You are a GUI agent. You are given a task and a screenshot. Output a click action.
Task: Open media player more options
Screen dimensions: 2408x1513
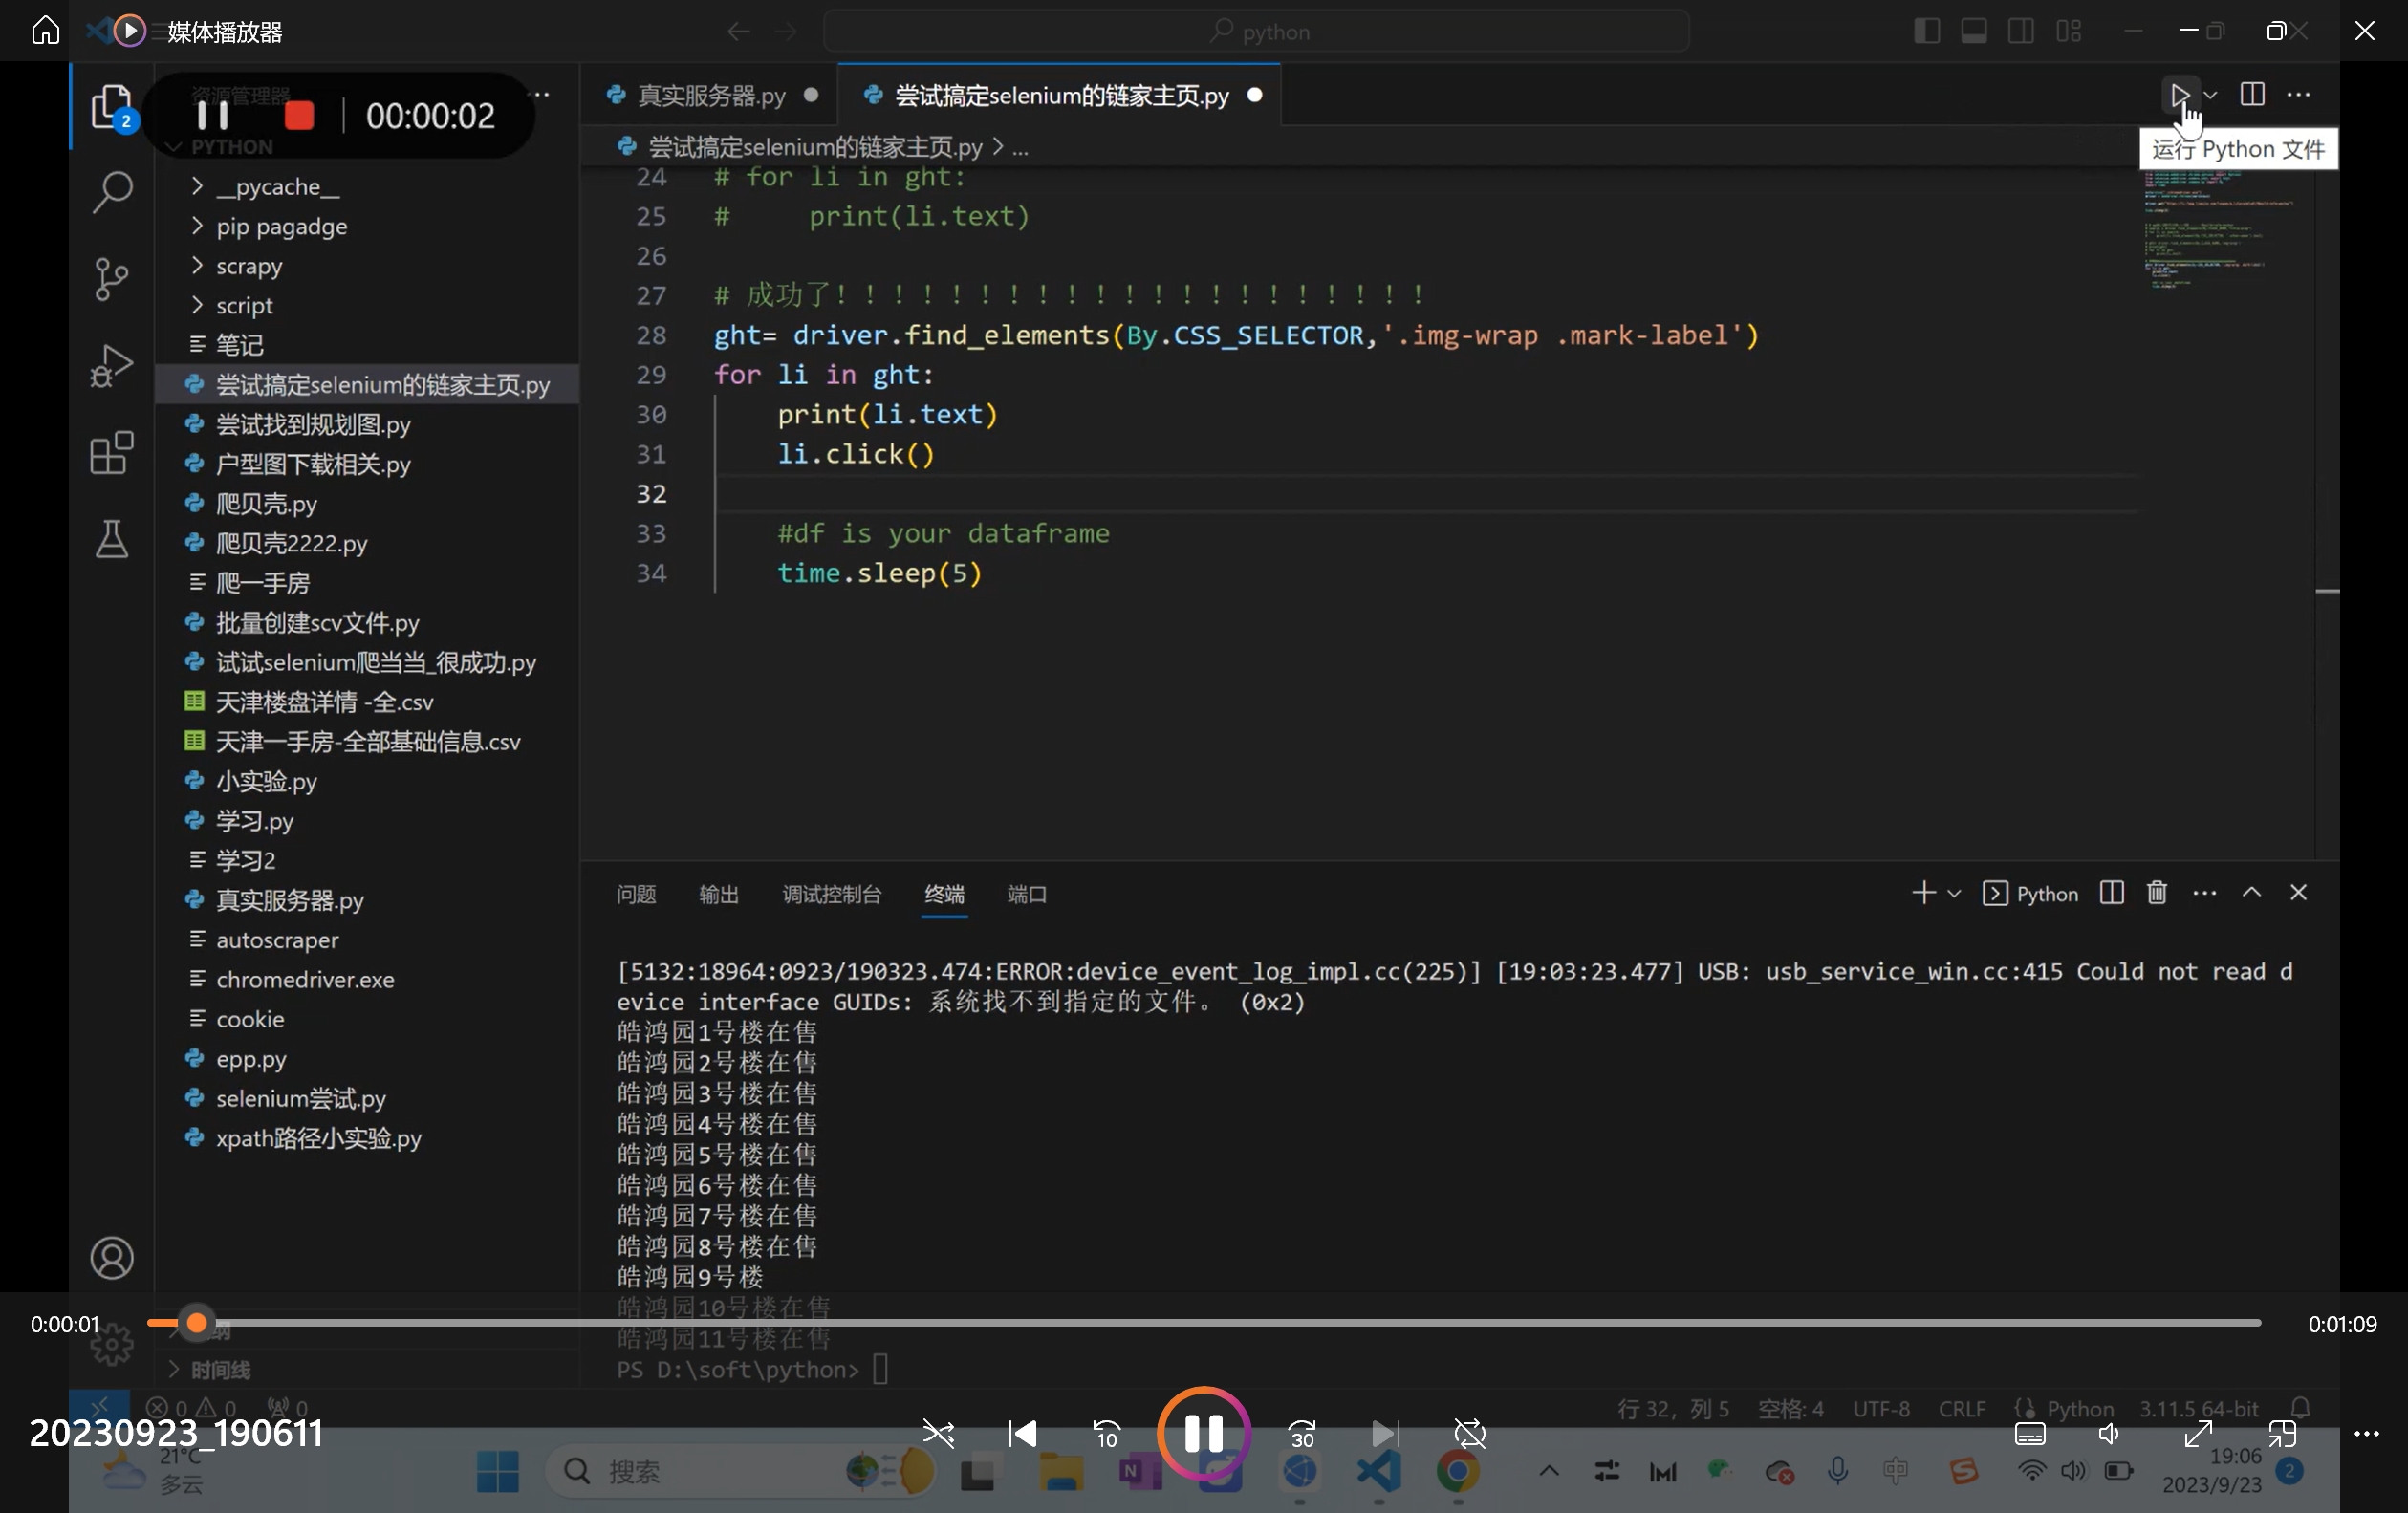2366,1434
